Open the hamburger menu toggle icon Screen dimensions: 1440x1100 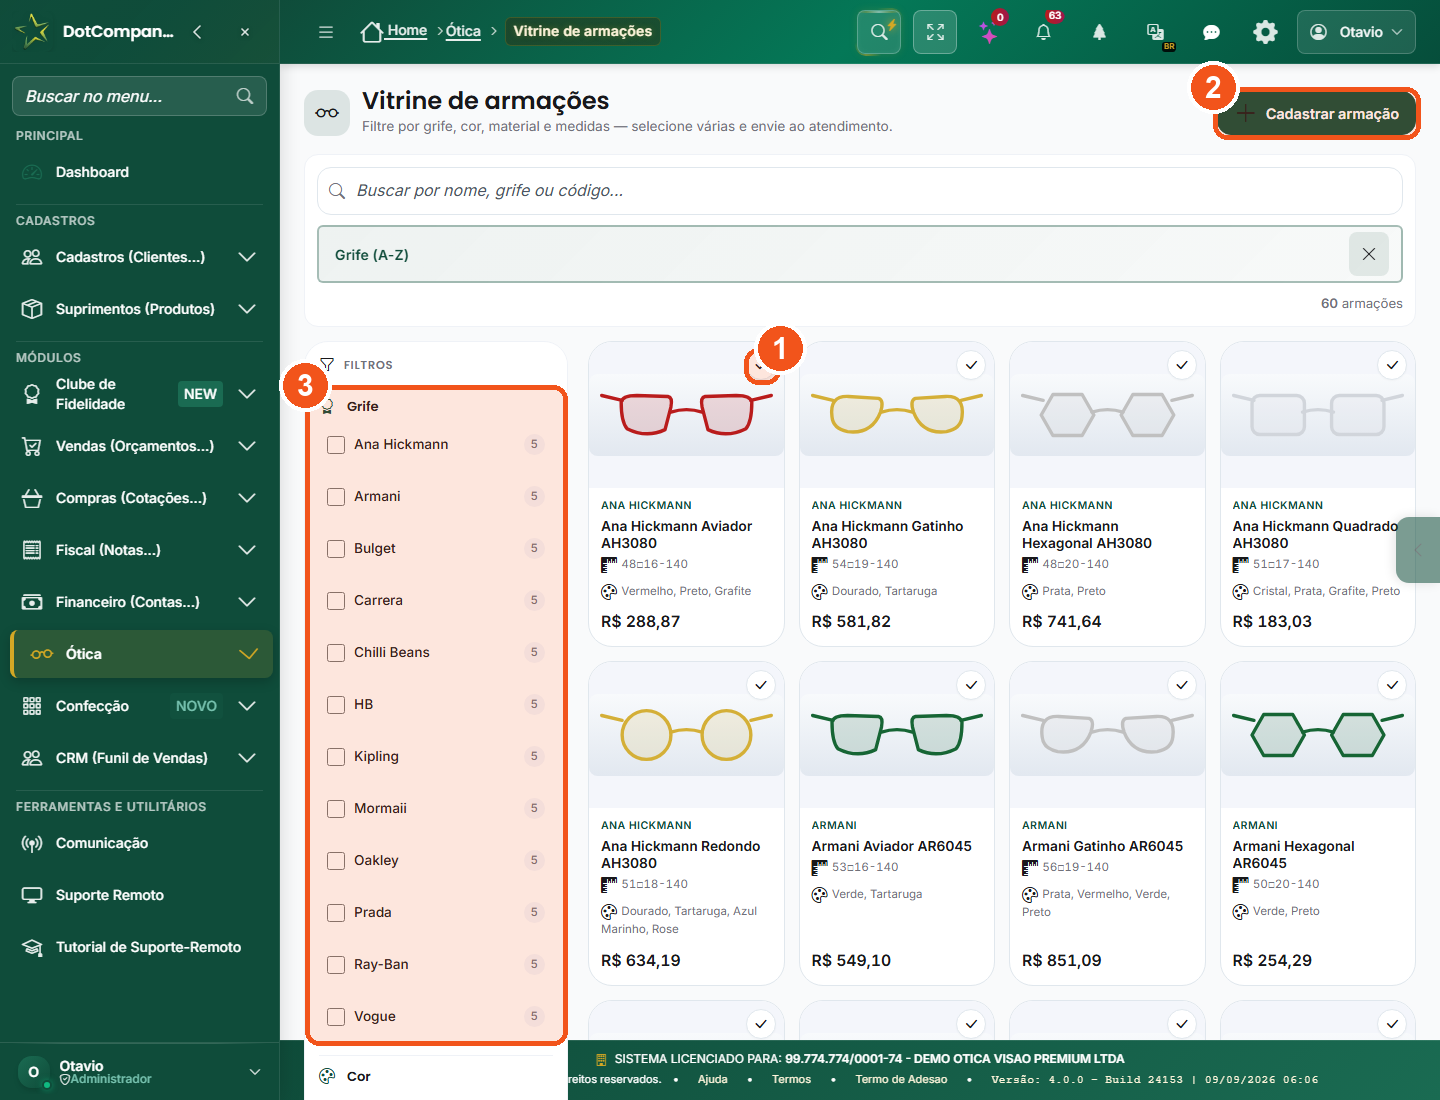[x=326, y=32]
